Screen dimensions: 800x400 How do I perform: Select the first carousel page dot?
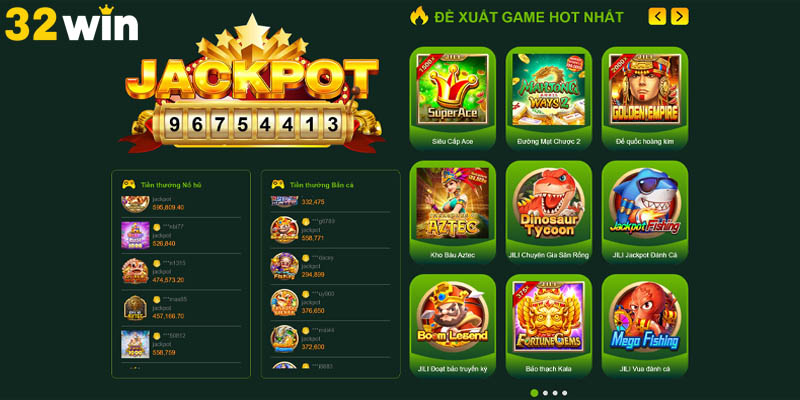coord(534,393)
